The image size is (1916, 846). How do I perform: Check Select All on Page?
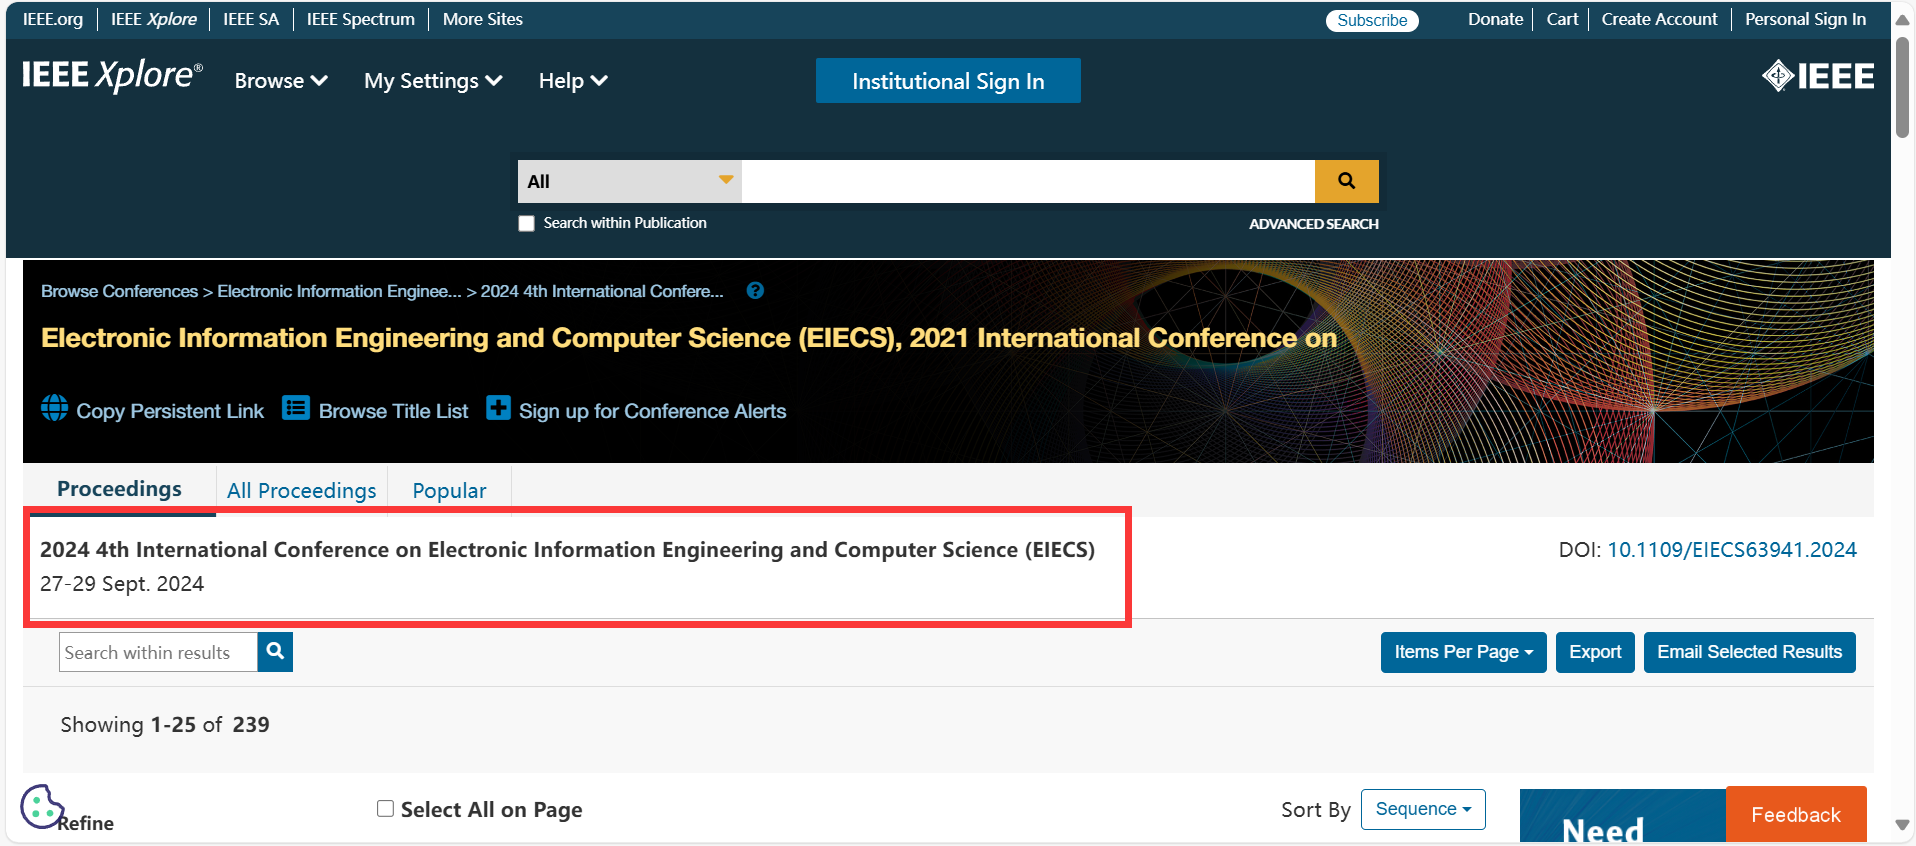click(385, 809)
